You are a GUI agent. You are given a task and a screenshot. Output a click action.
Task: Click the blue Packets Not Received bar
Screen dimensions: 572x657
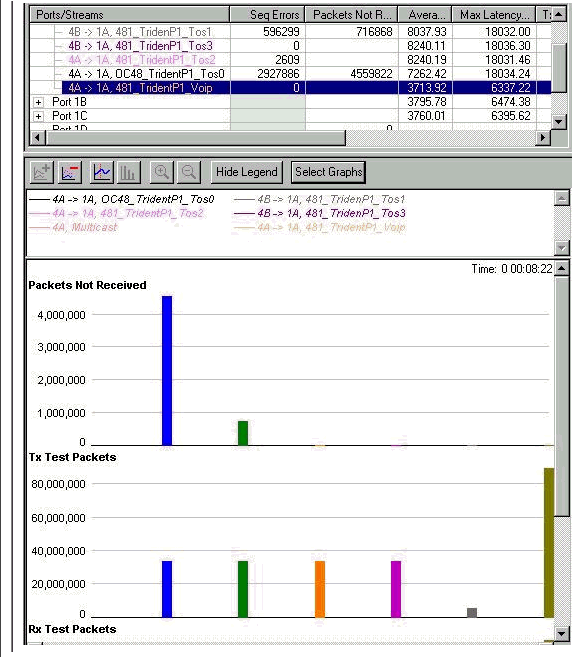pos(167,370)
